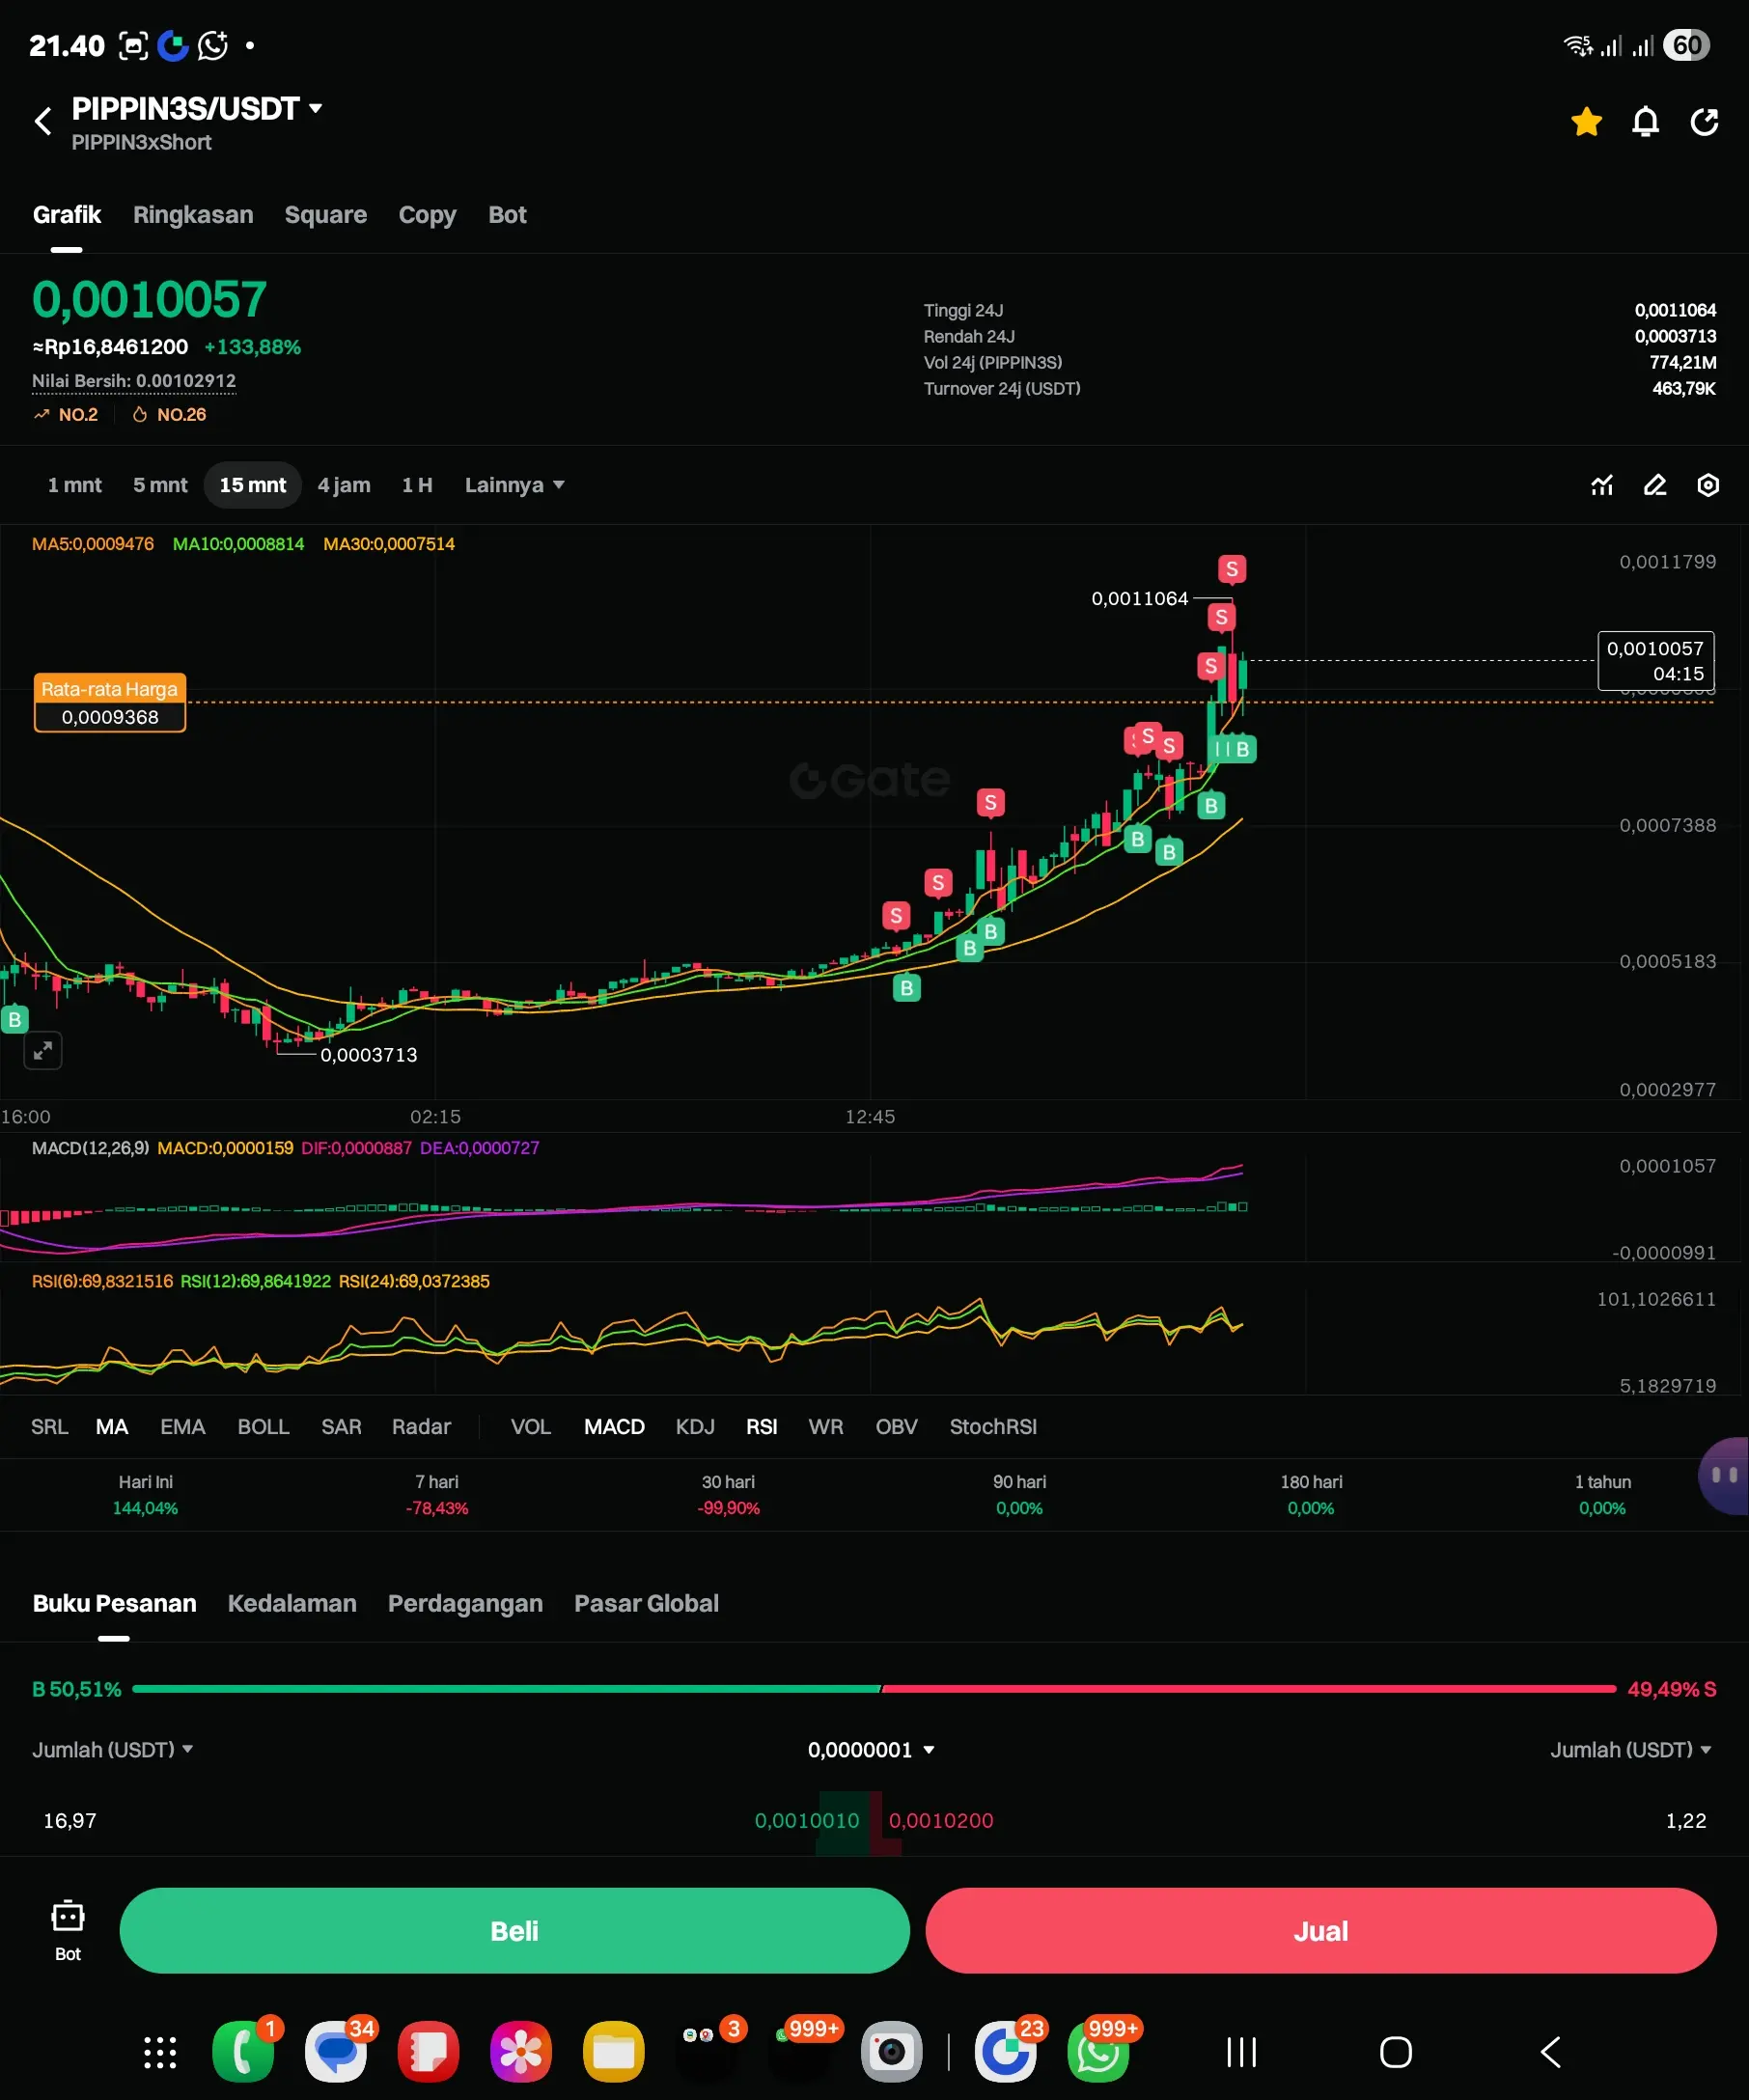Switch to the Ringkasan tab
The height and width of the screenshot is (2100, 1749).
pyautogui.click(x=193, y=215)
